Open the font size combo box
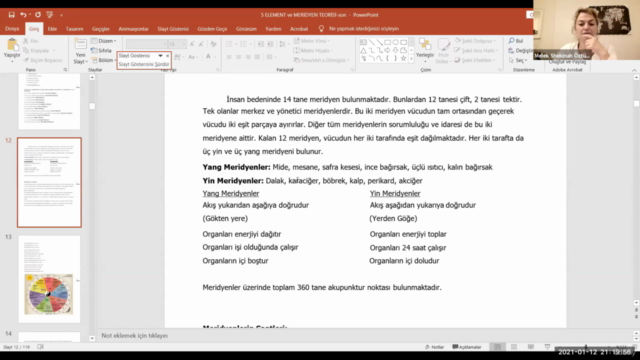This screenshot has width=640, height=360. 177,44
